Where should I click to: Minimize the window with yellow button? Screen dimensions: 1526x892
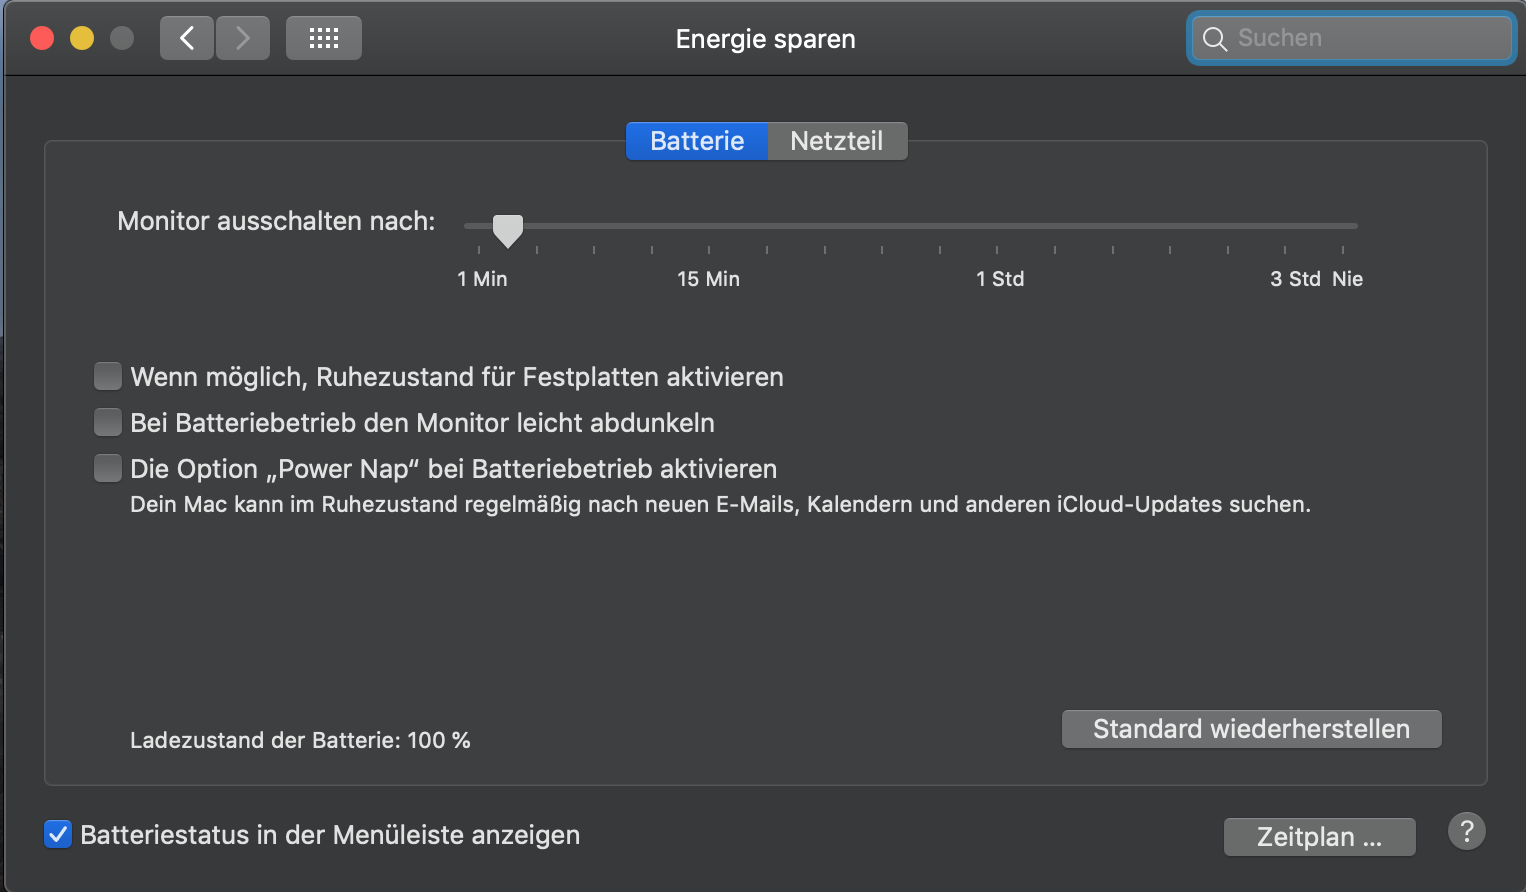pyautogui.click(x=82, y=39)
